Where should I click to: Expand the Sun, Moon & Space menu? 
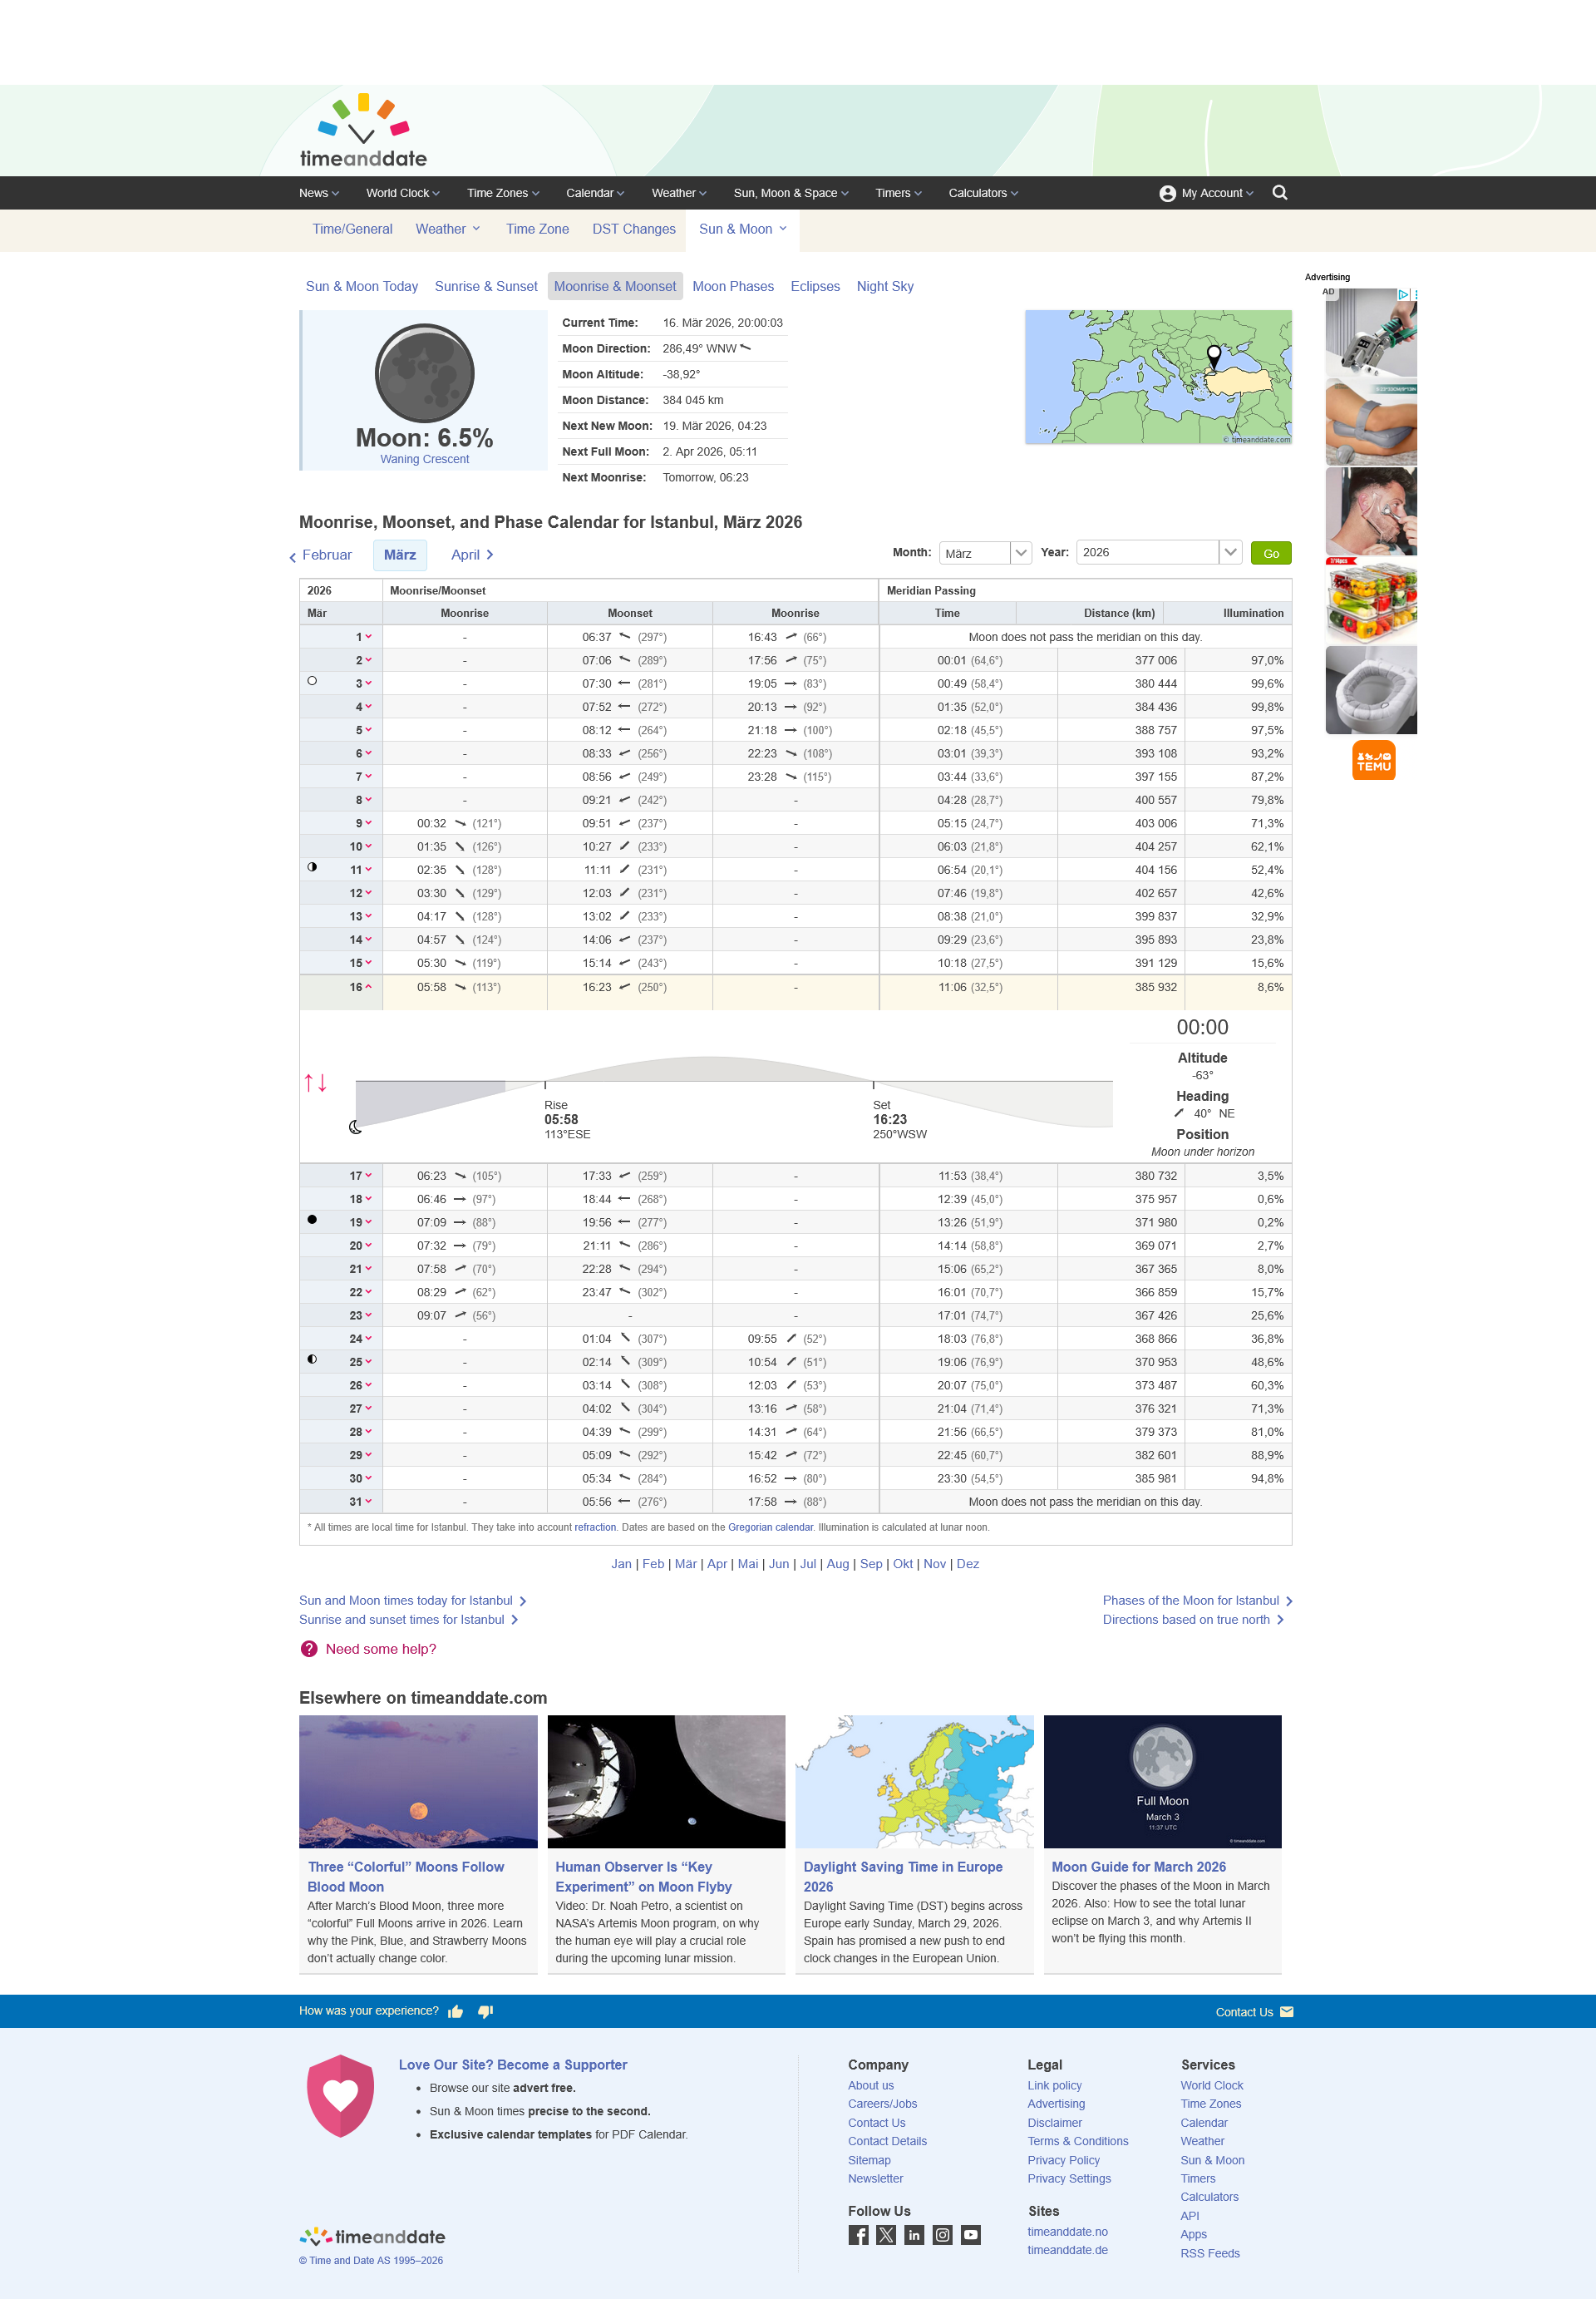pyautogui.click(x=790, y=193)
